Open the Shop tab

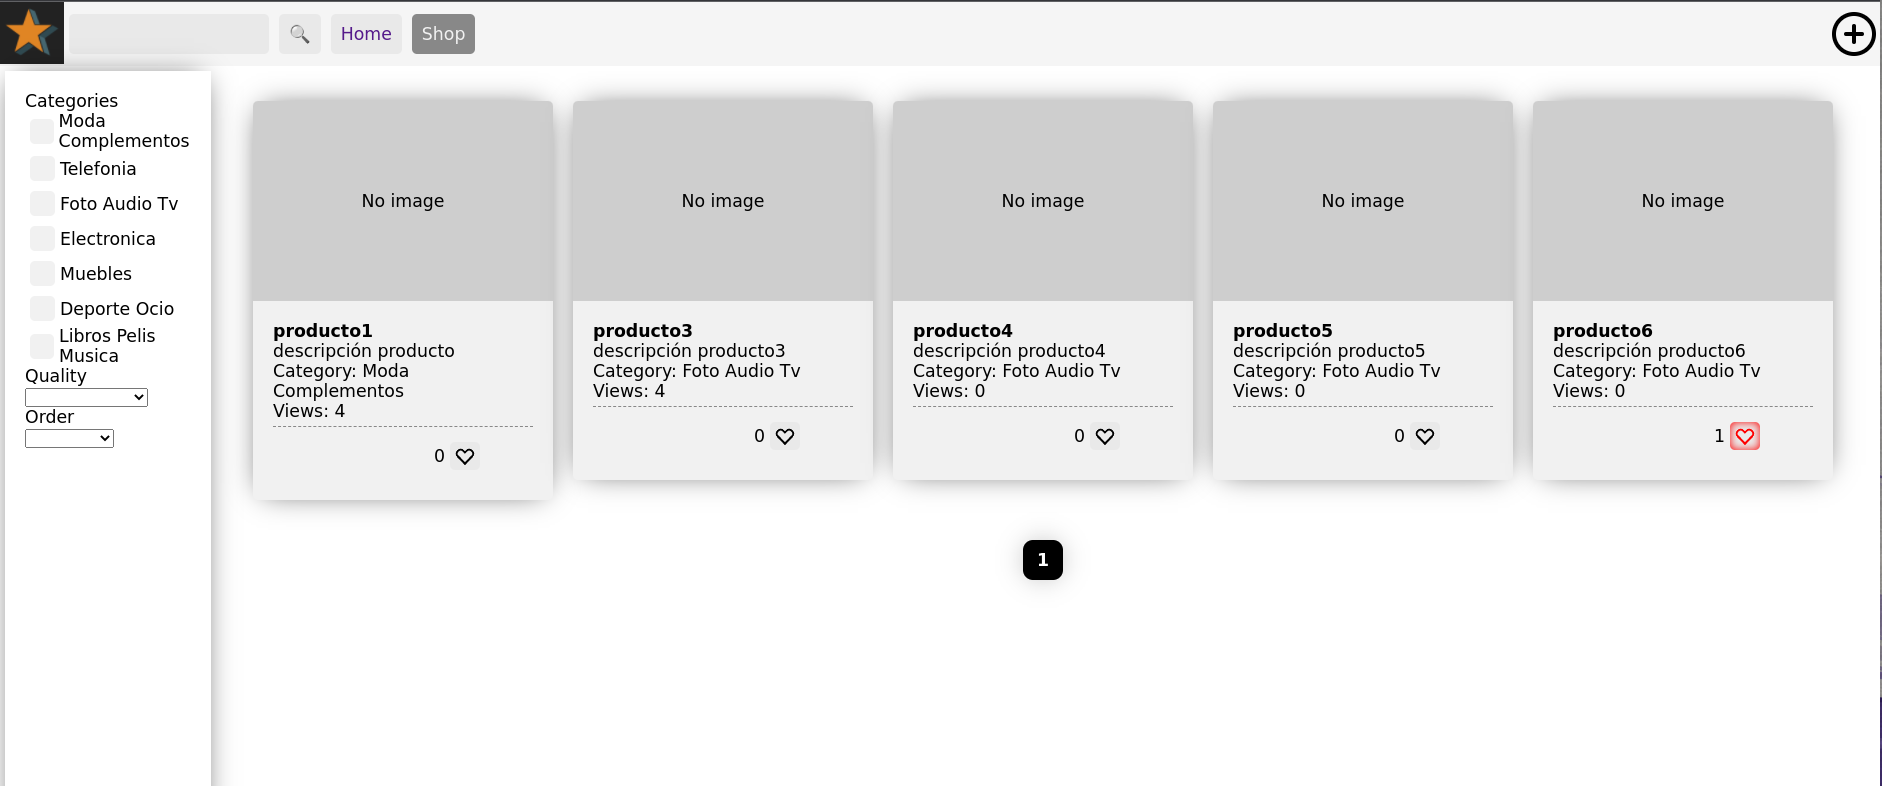tap(443, 34)
